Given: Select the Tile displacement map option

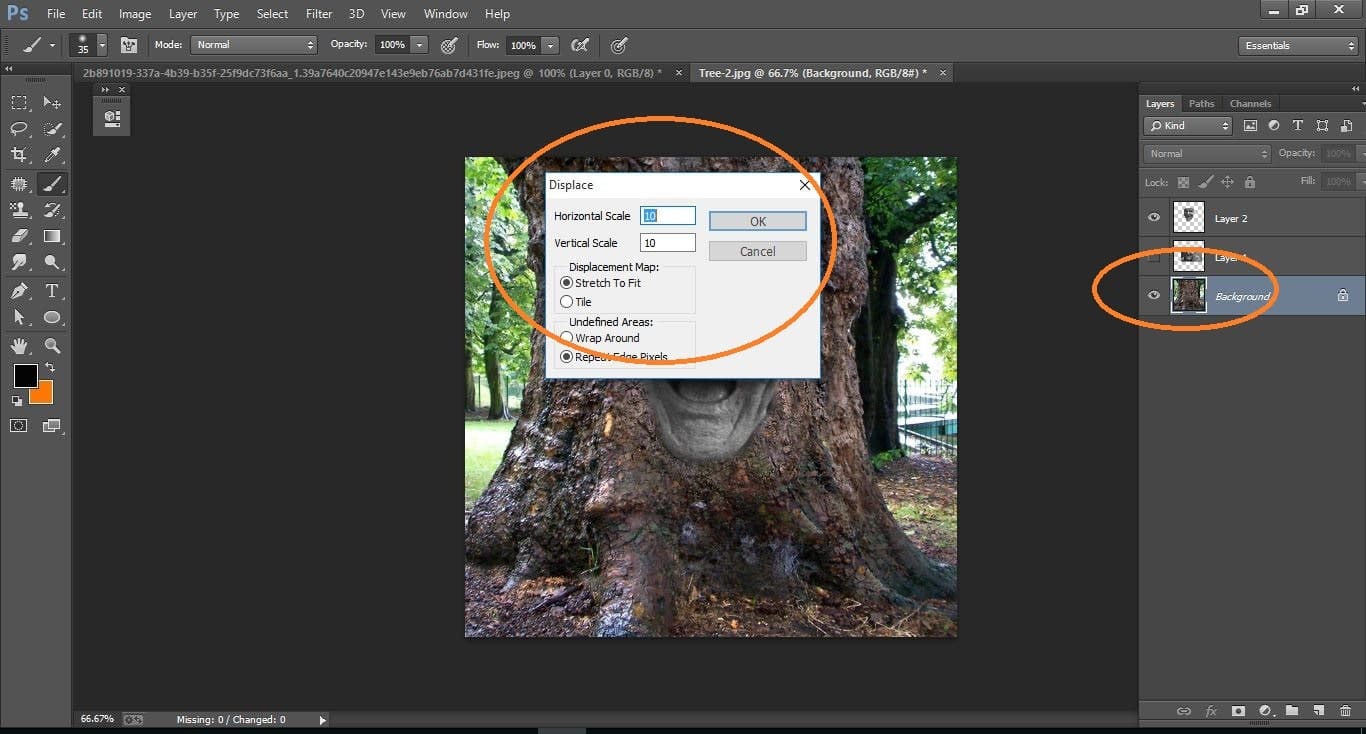Looking at the screenshot, I should pyautogui.click(x=567, y=301).
